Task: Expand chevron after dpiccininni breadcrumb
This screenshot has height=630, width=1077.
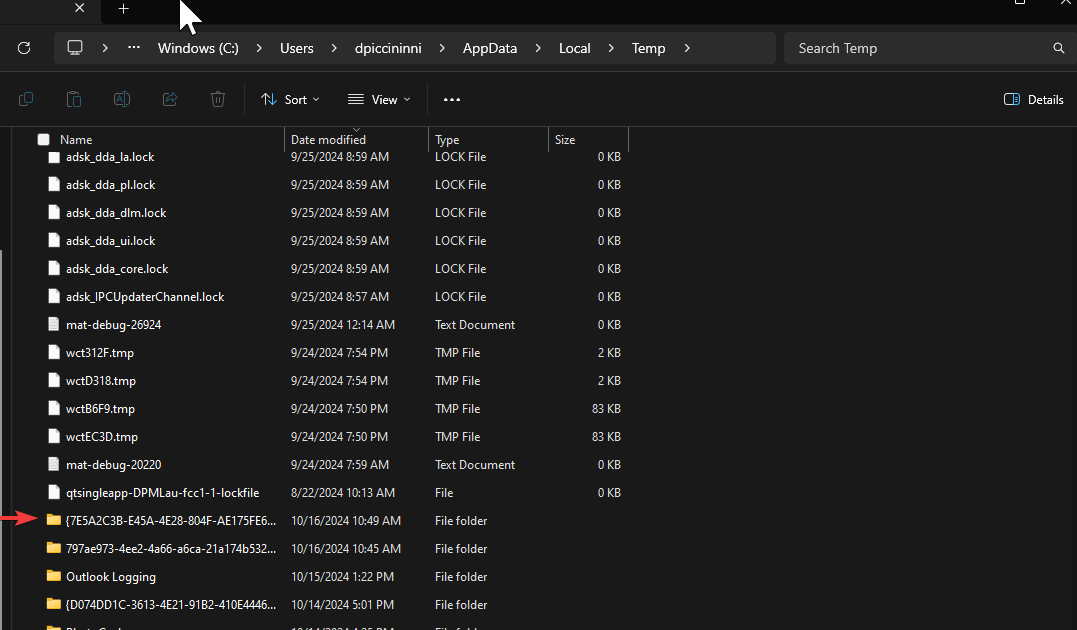Action: pos(442,48)
